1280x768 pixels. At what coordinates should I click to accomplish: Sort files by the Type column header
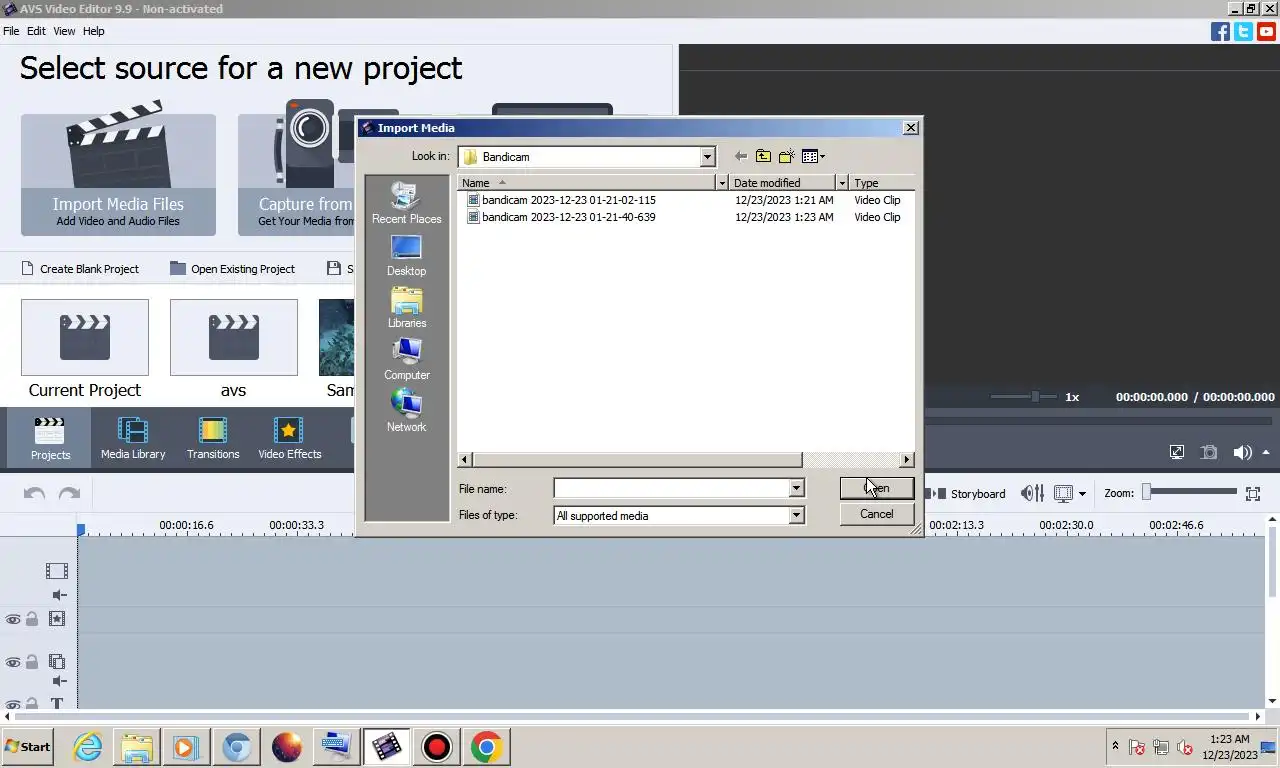click(x=881, y=183)
